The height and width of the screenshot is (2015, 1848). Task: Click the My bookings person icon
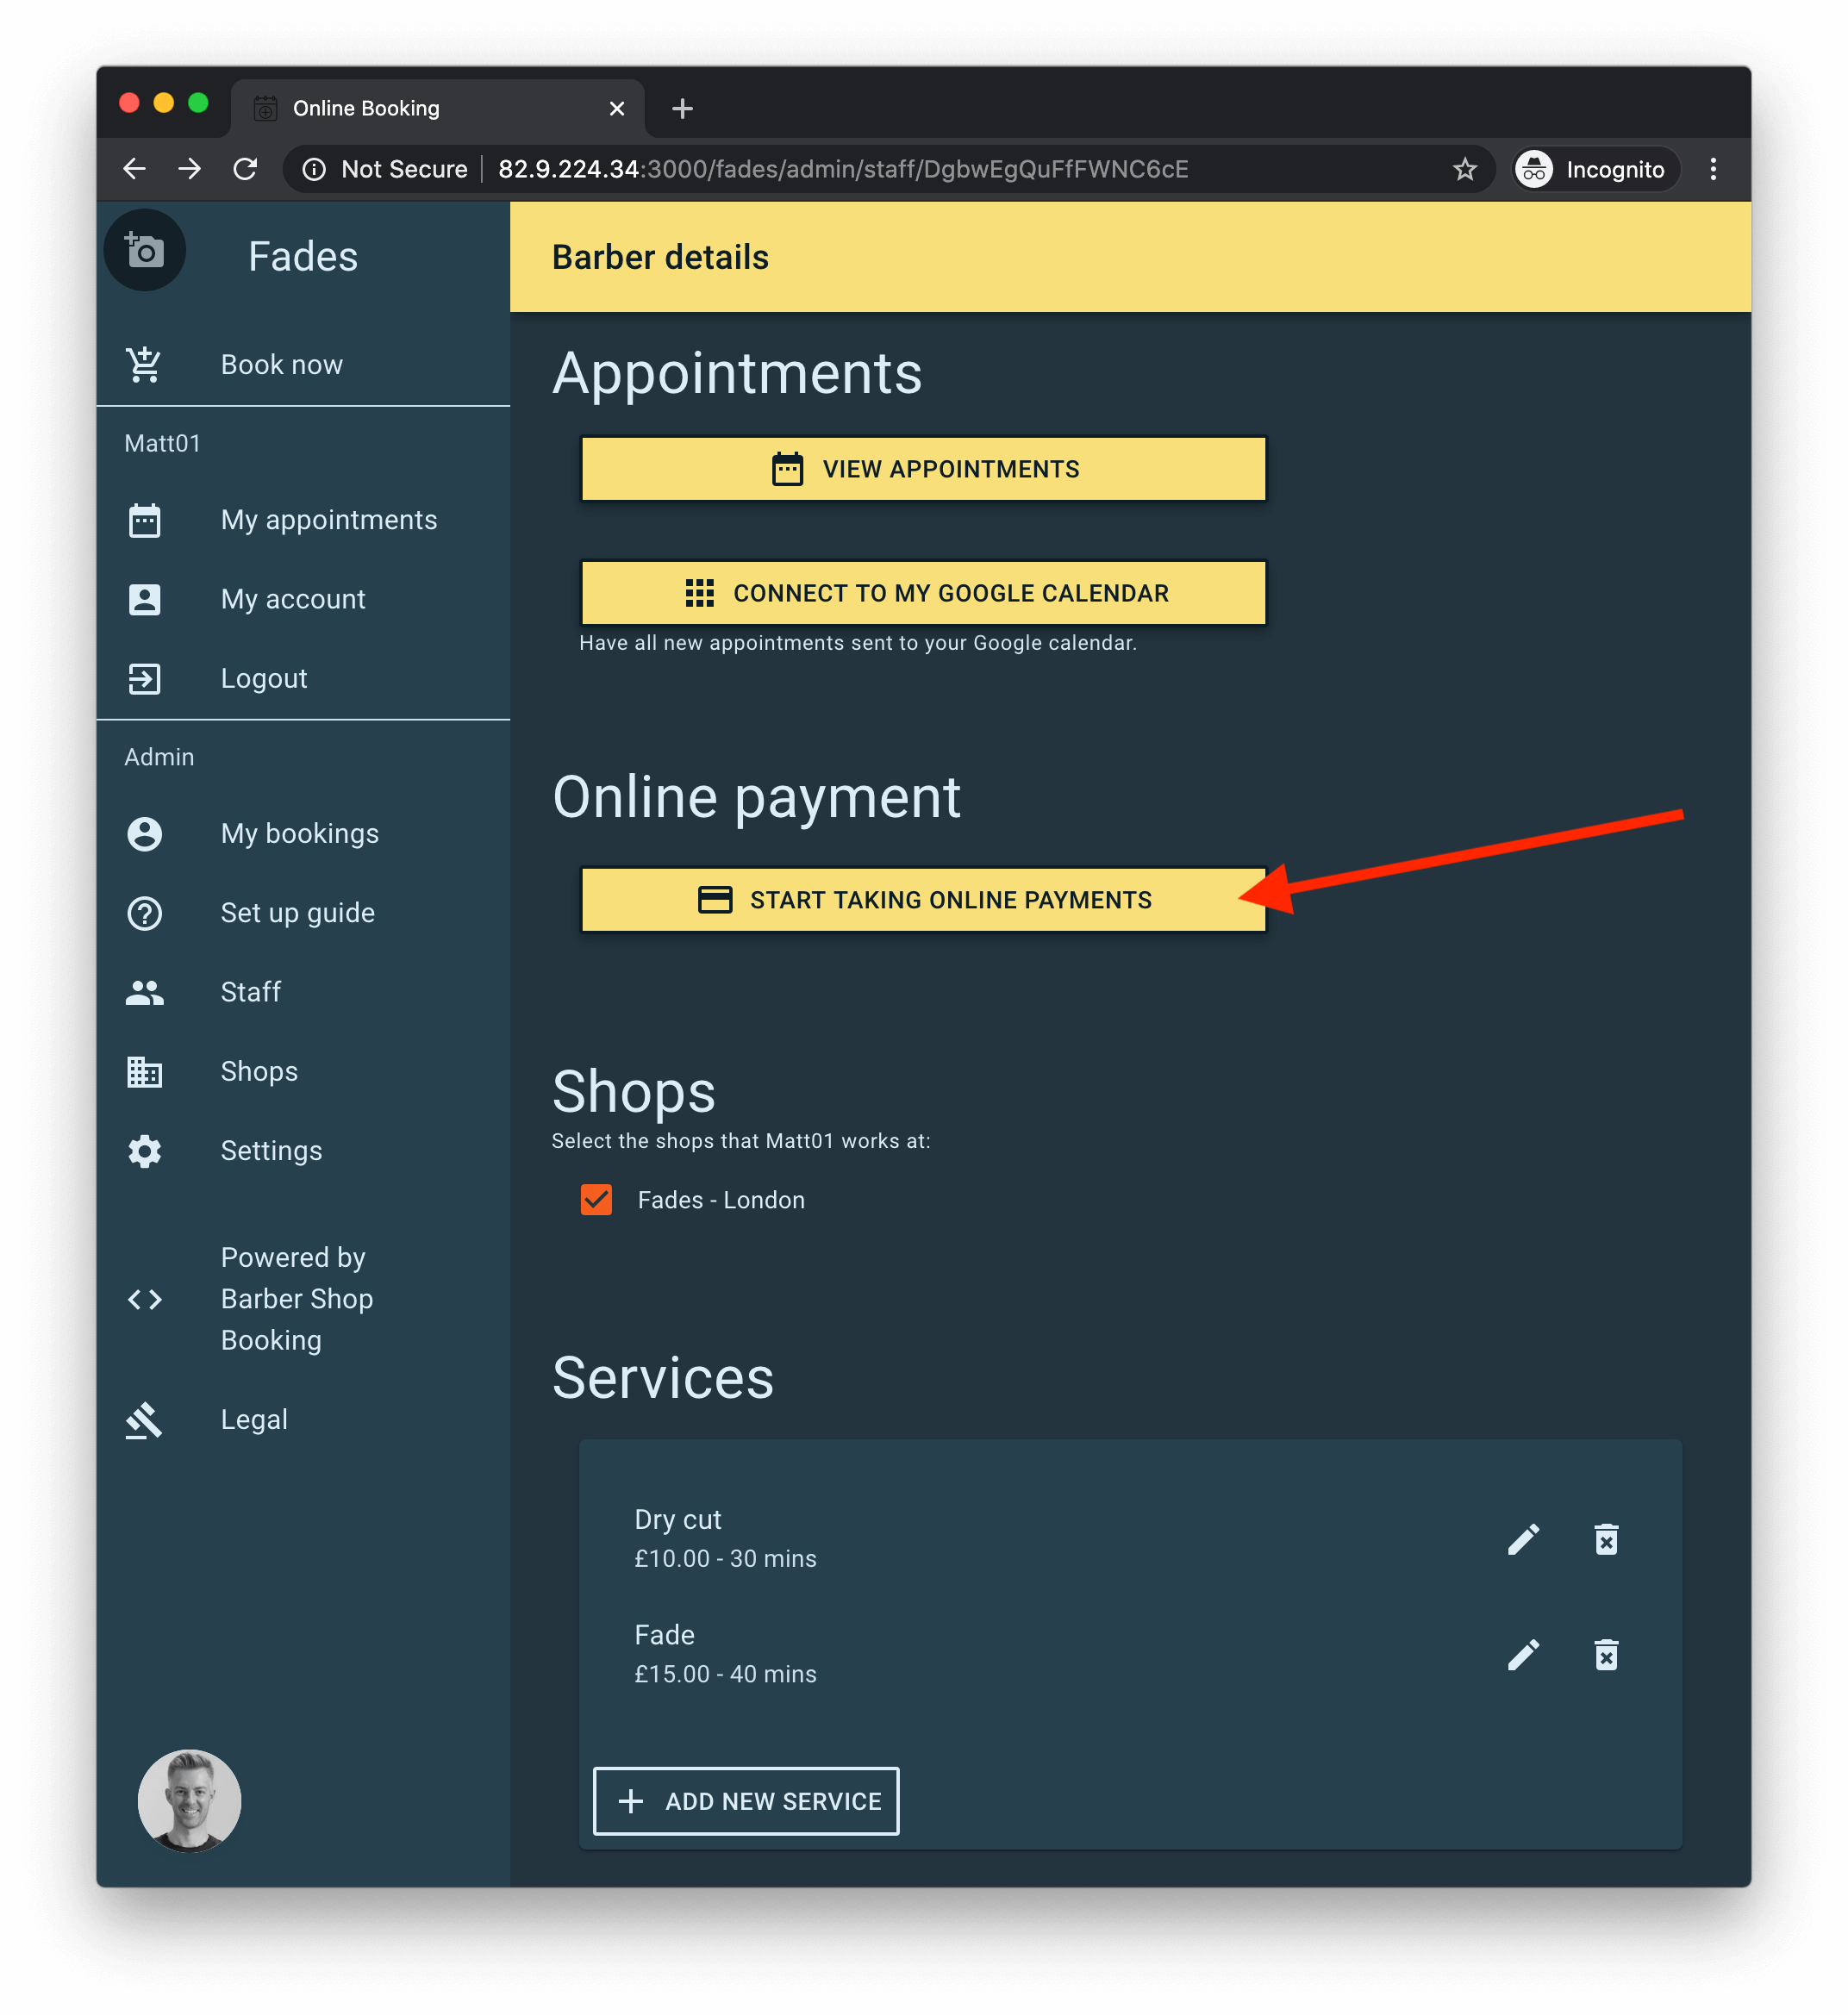146,832
